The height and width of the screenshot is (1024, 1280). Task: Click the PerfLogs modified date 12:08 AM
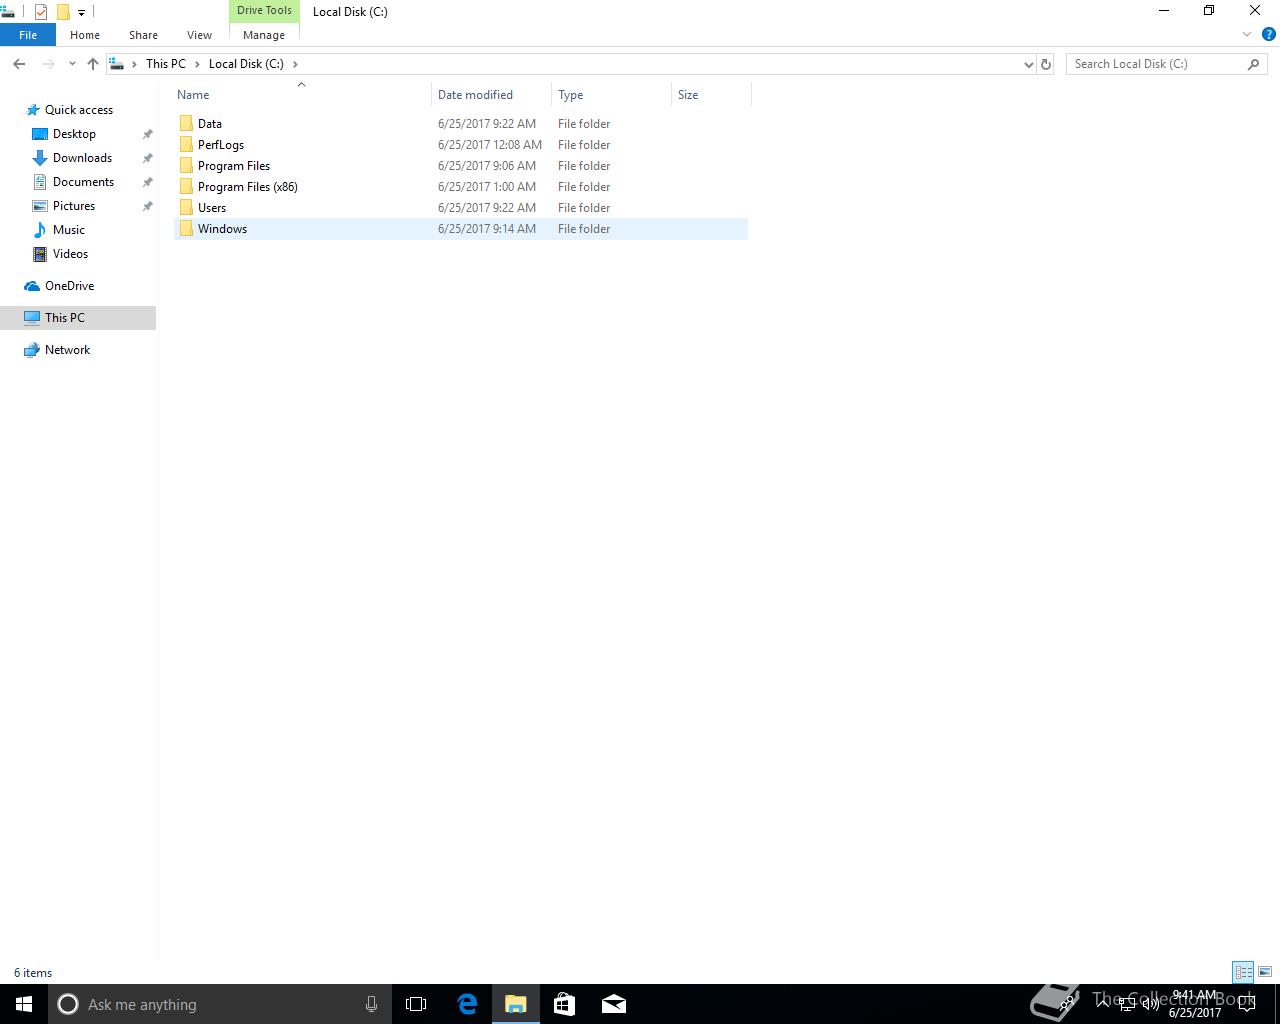click(x=490, y=145)
